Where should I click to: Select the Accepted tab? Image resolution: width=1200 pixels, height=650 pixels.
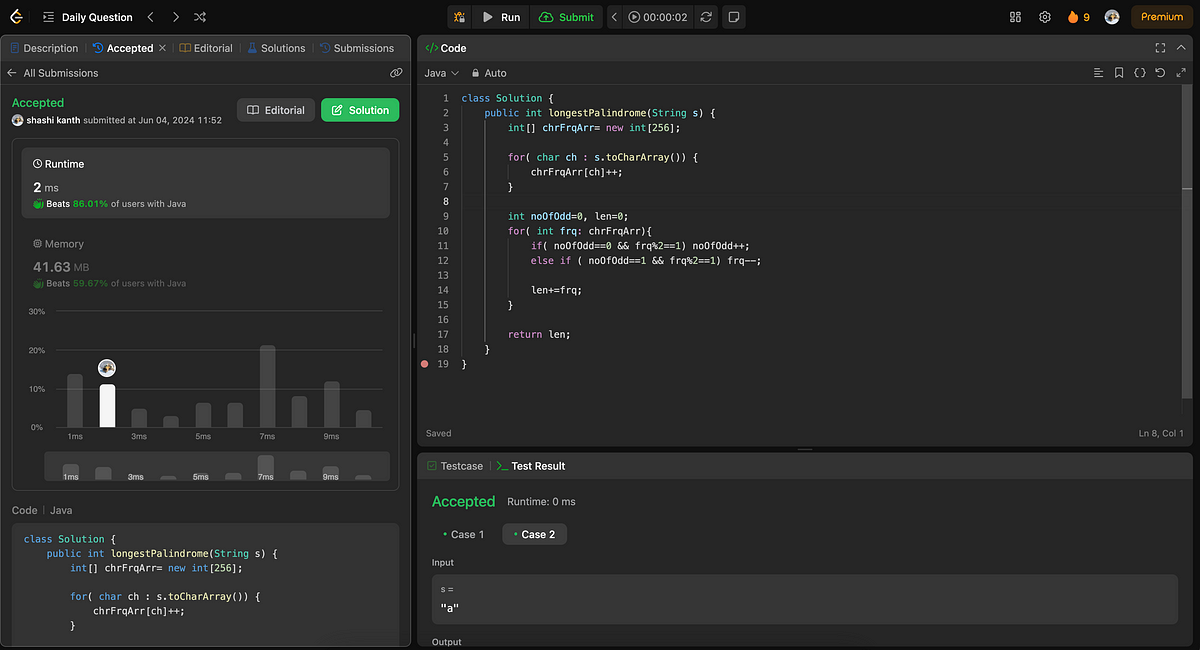tap(123, 48)
